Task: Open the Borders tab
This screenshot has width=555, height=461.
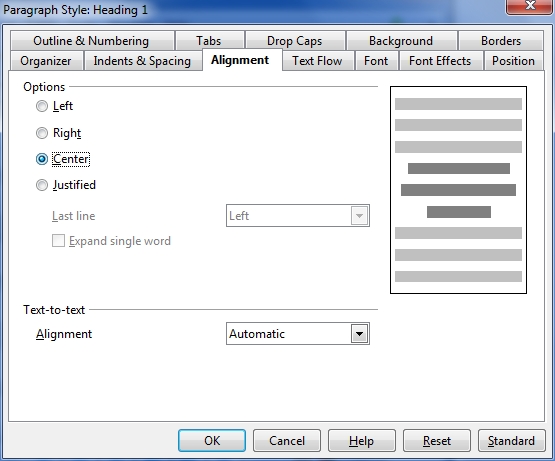Action: coord(501,41)
